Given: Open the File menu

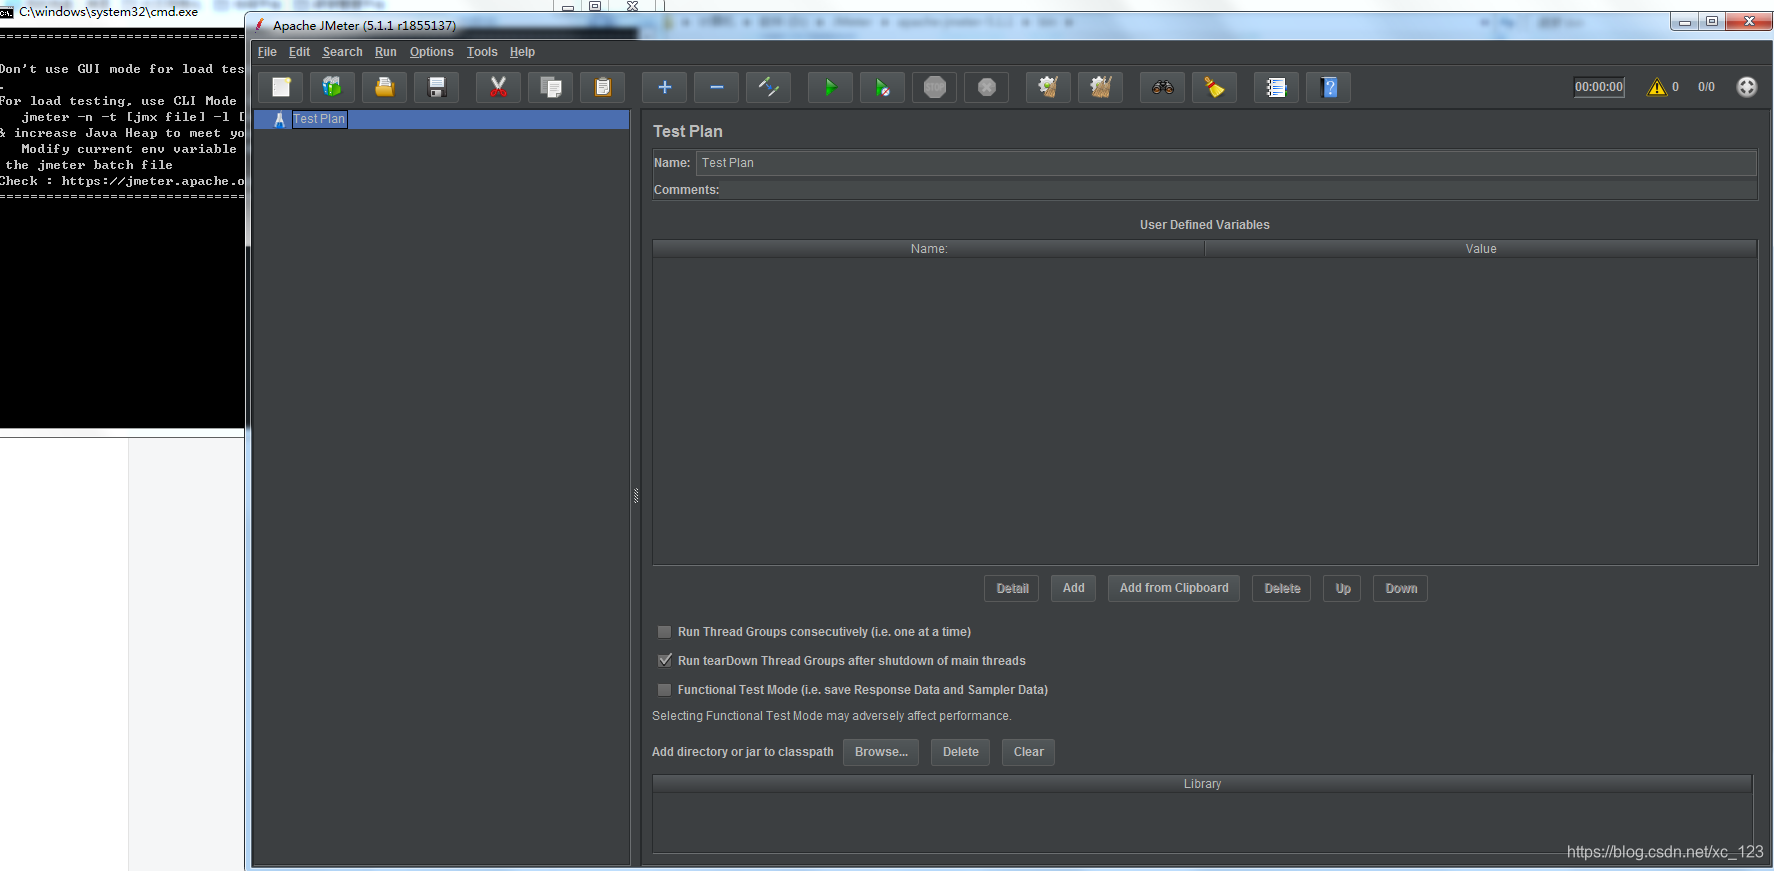Looking at the screenshot, I should click(x=267, y=52).
